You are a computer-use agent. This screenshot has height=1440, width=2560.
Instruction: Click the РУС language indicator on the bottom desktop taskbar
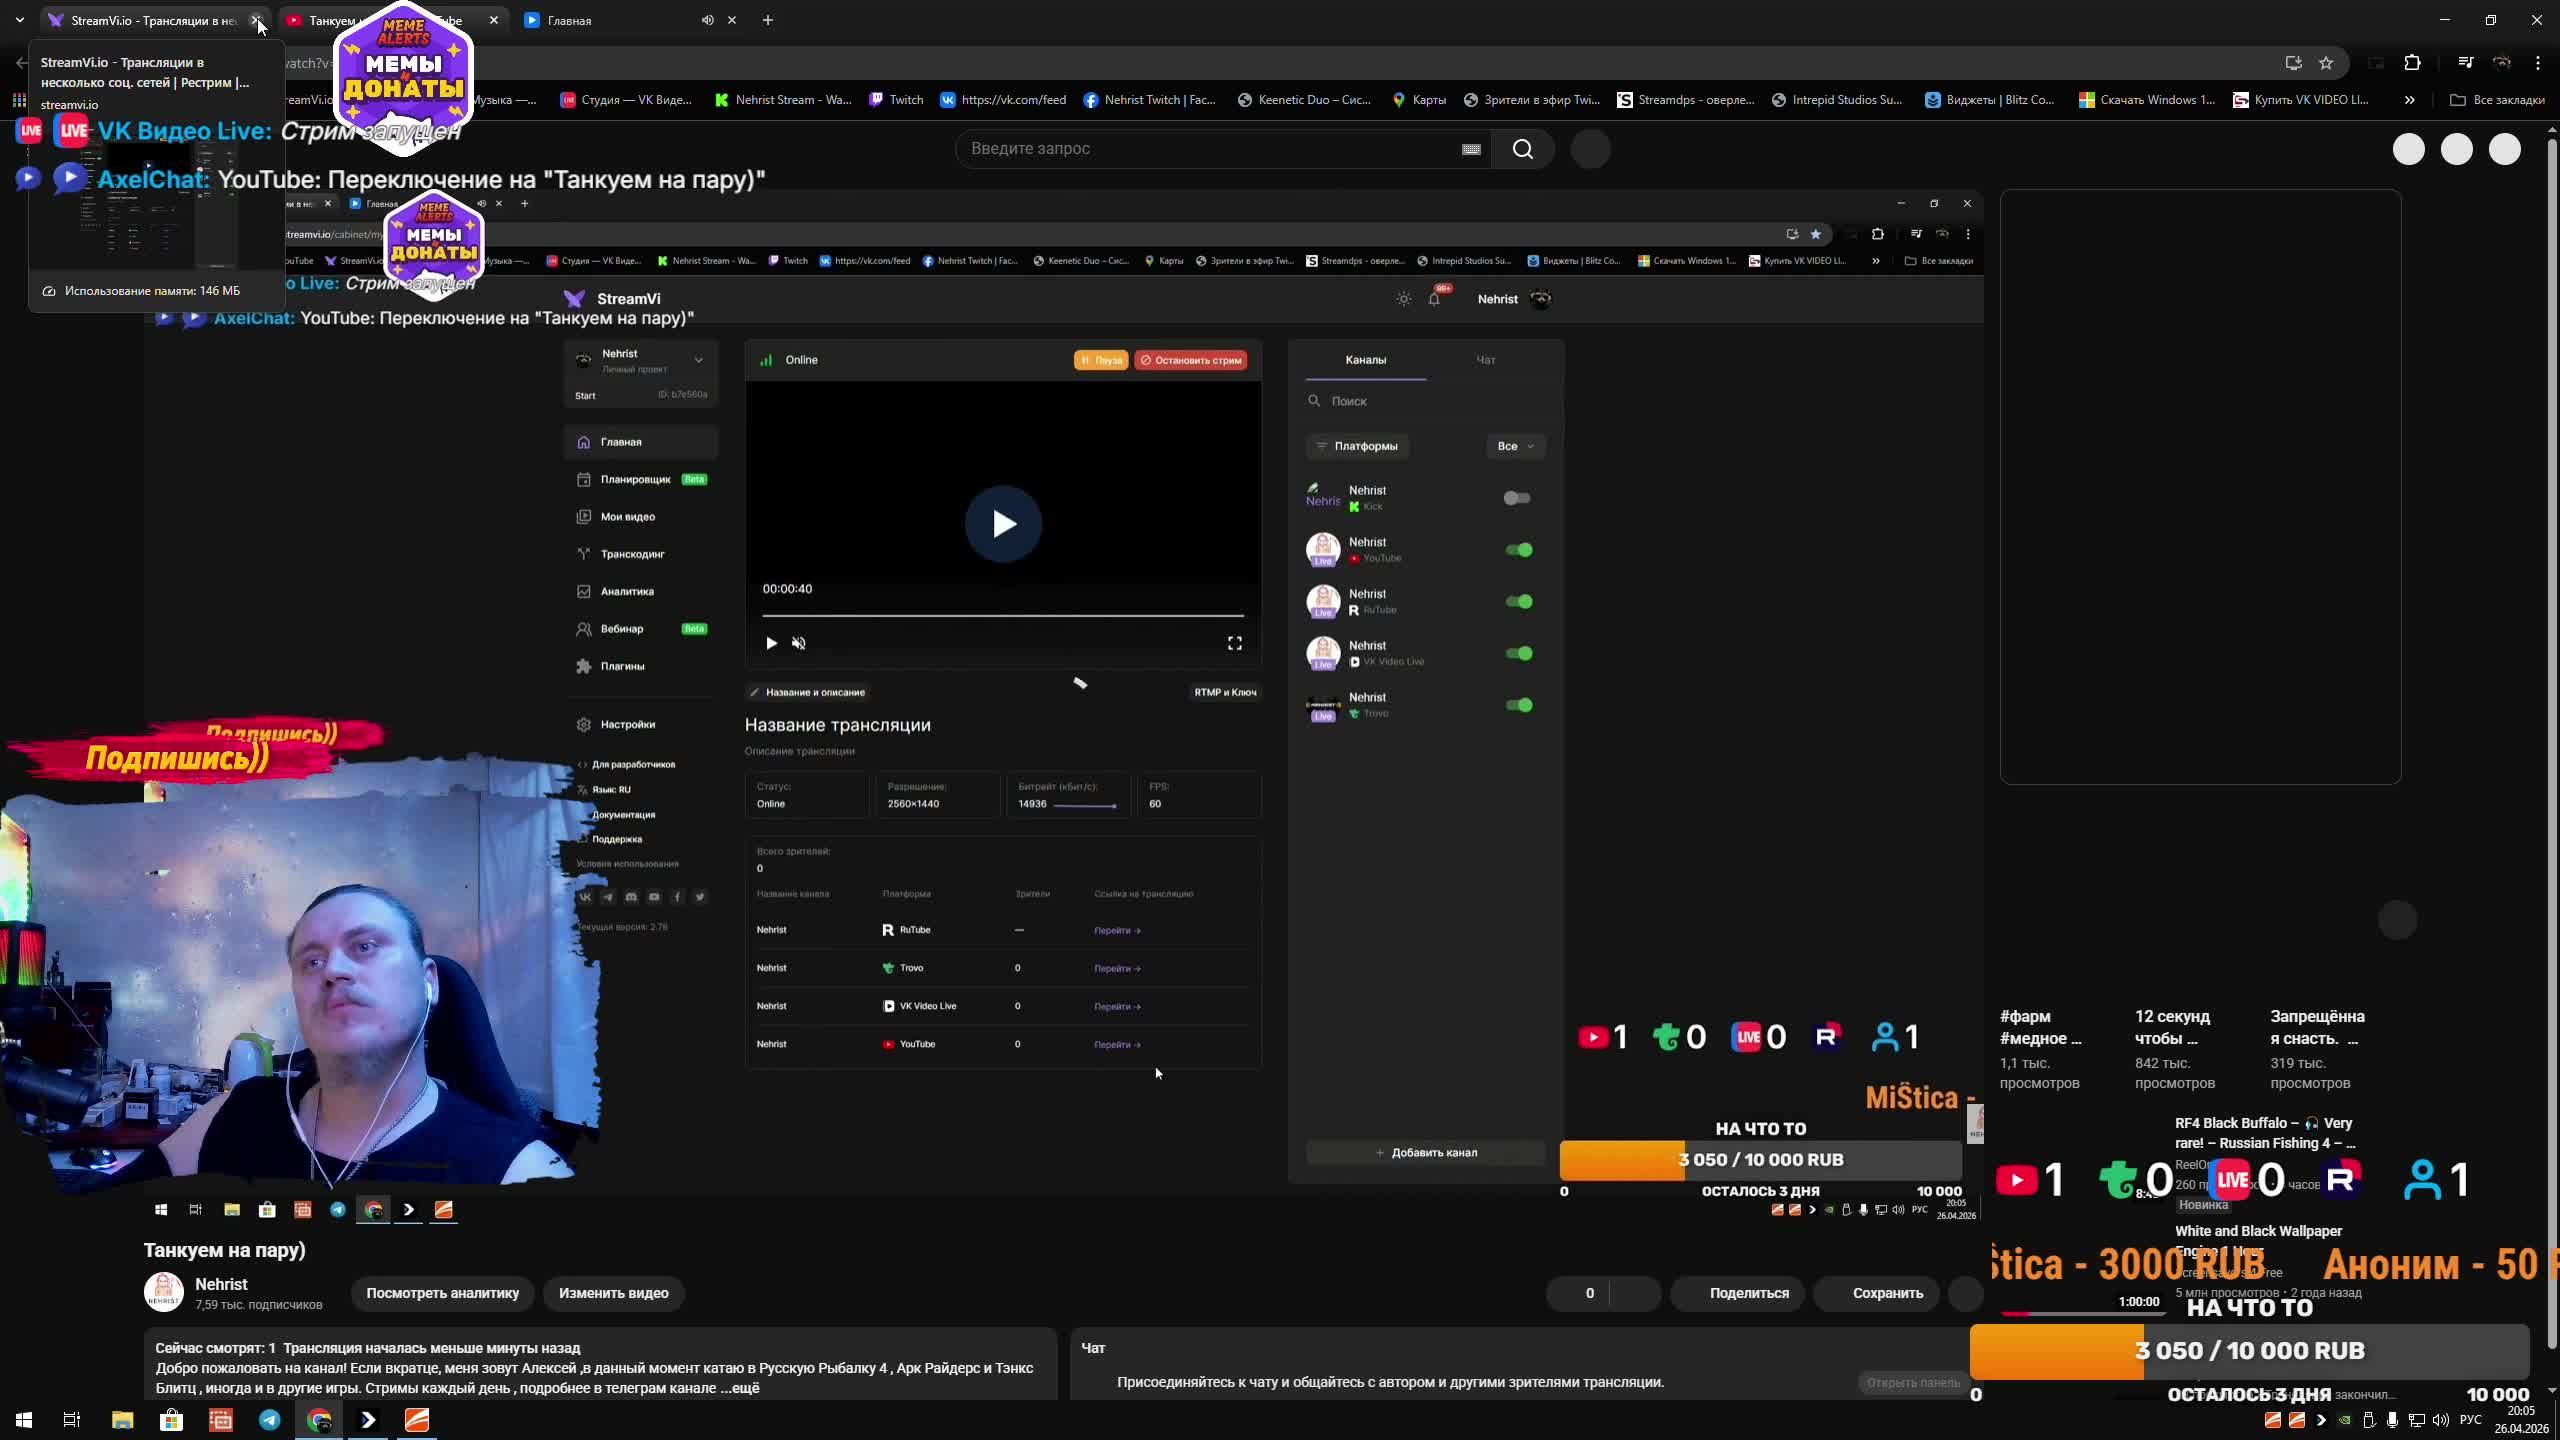click(2470, 1420)
